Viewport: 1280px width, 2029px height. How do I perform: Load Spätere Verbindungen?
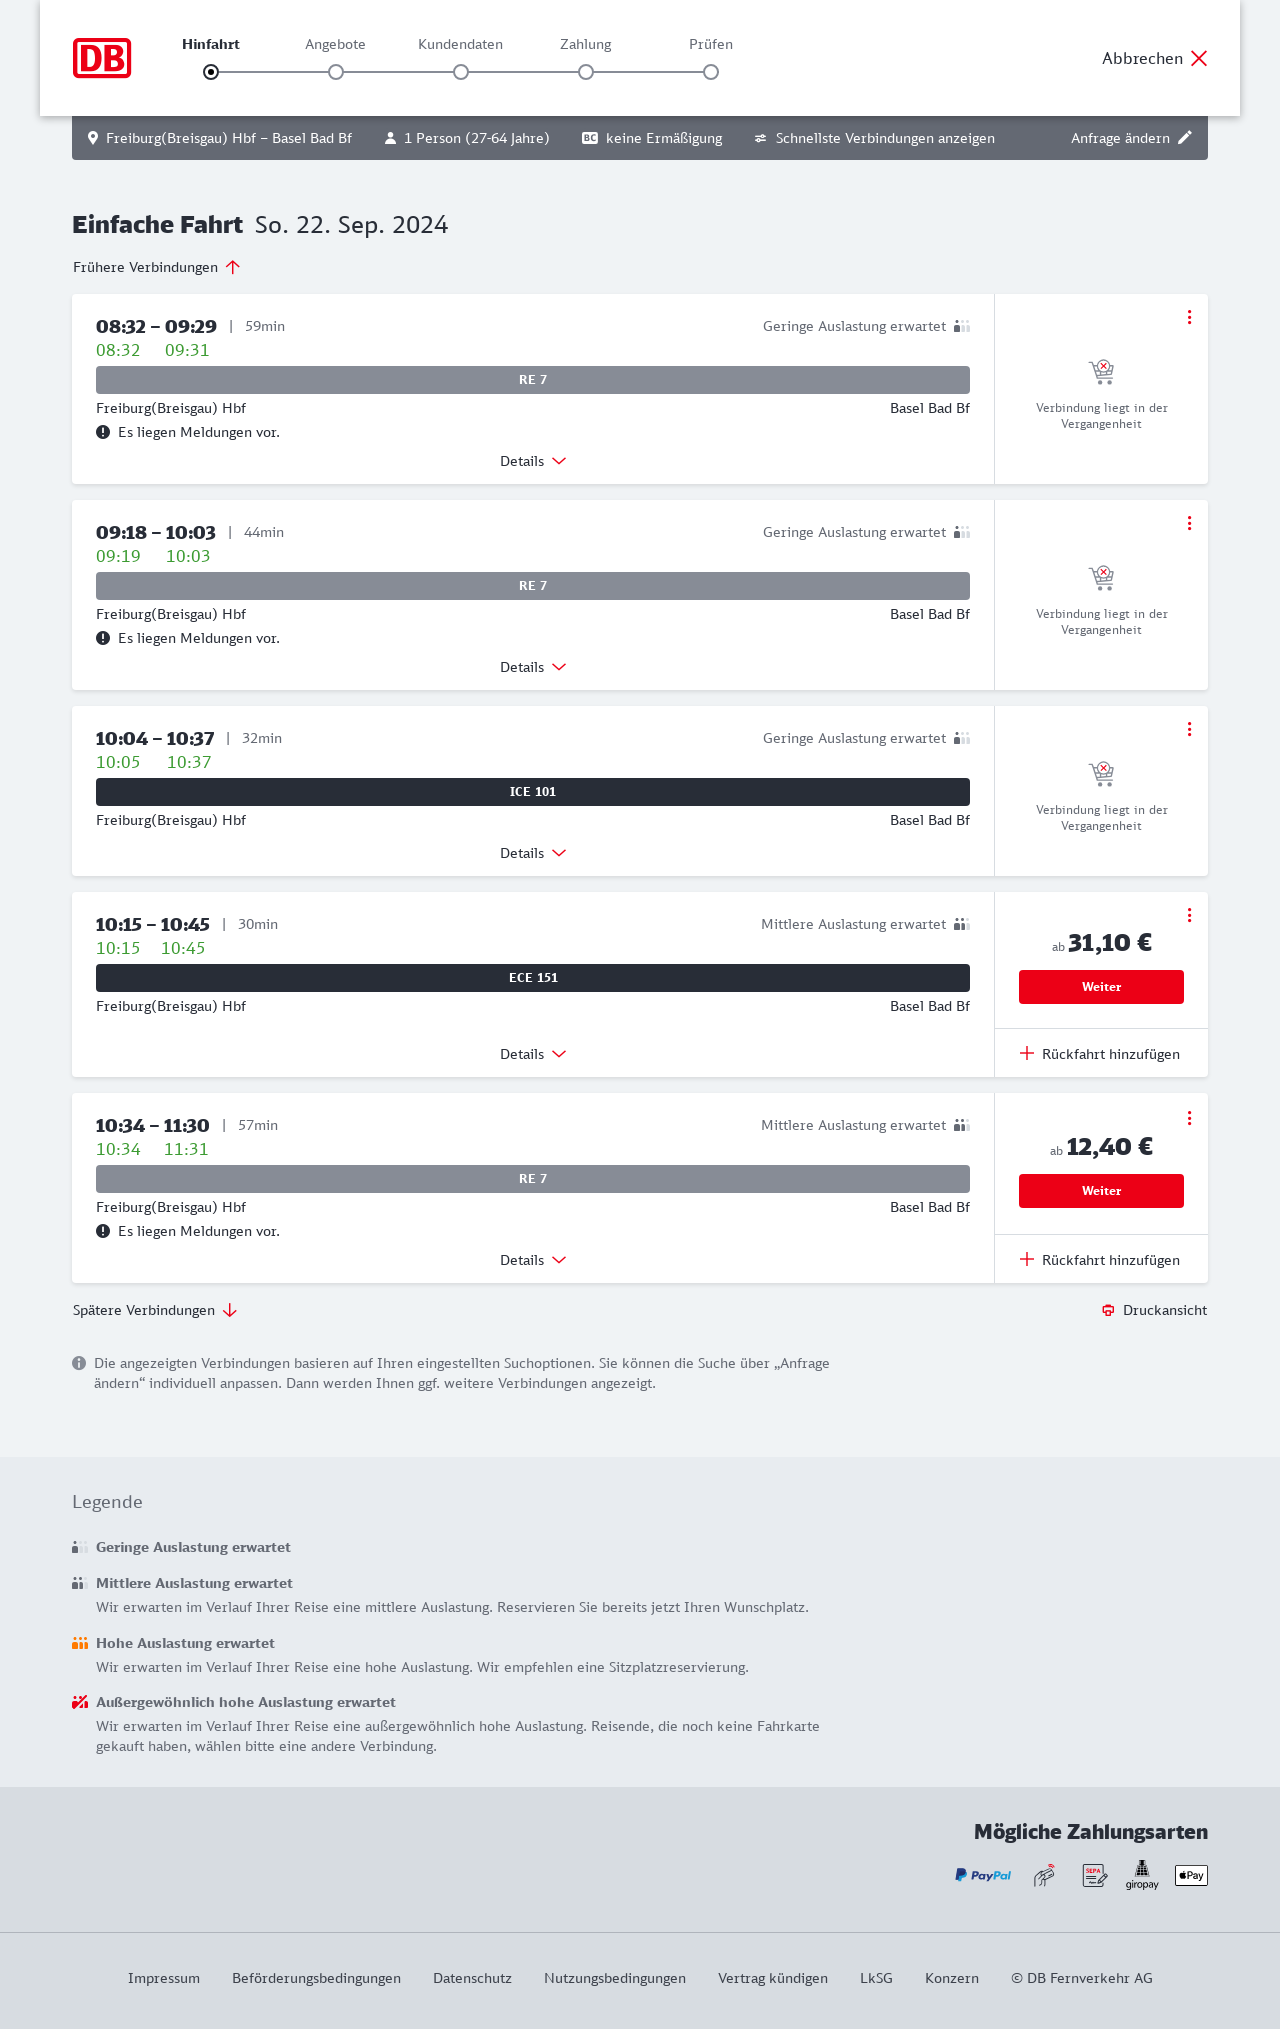pos(155,1310)
